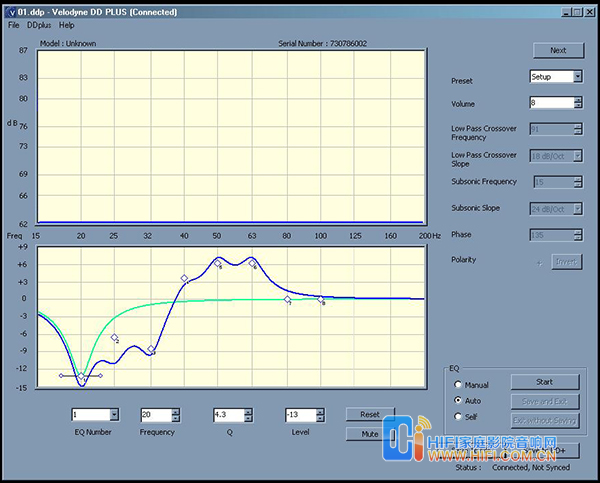Pick EQ band 6 diamond marker
Image resolution: width=600 pixels, height=483 pixels.
(x=252, y=264)
